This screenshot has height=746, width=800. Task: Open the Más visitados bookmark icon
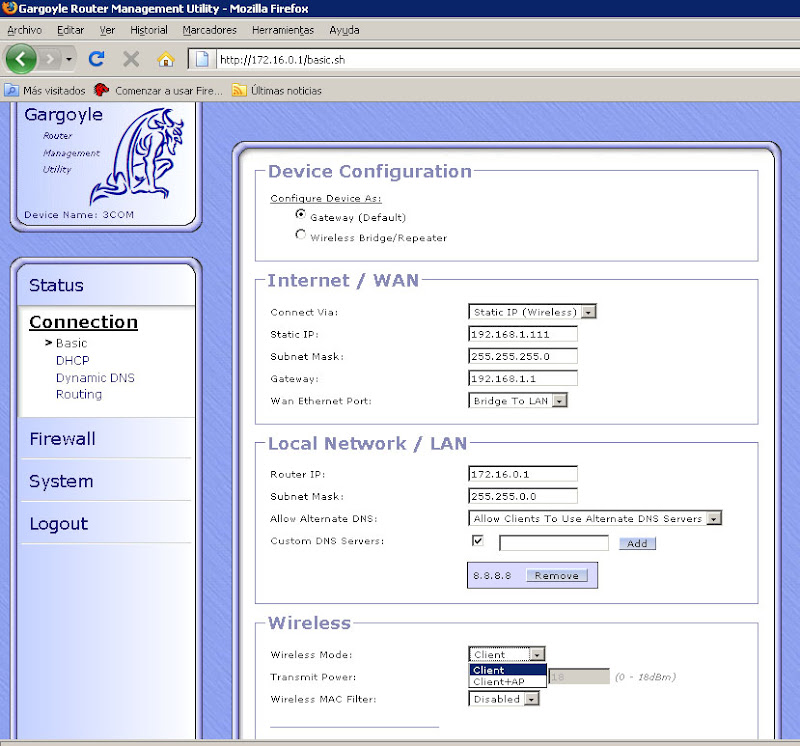click(11, 90)
